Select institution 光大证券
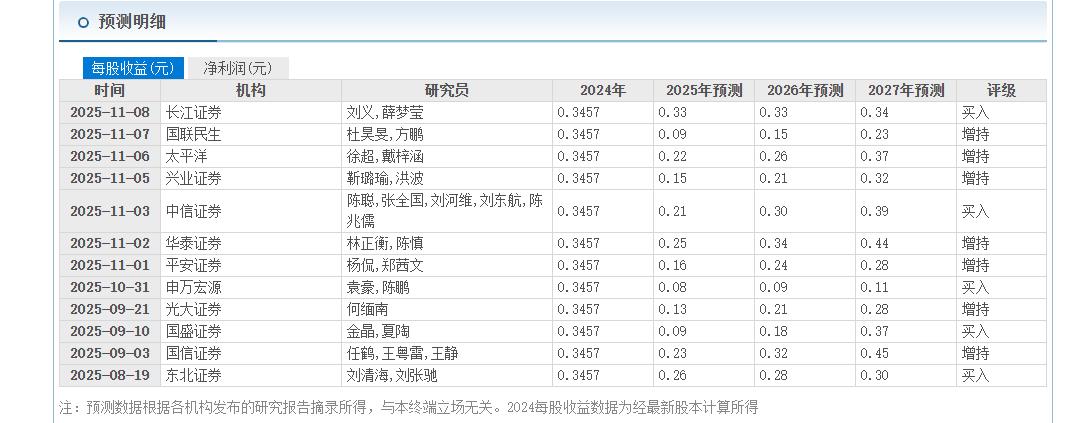 click(194, 310)
